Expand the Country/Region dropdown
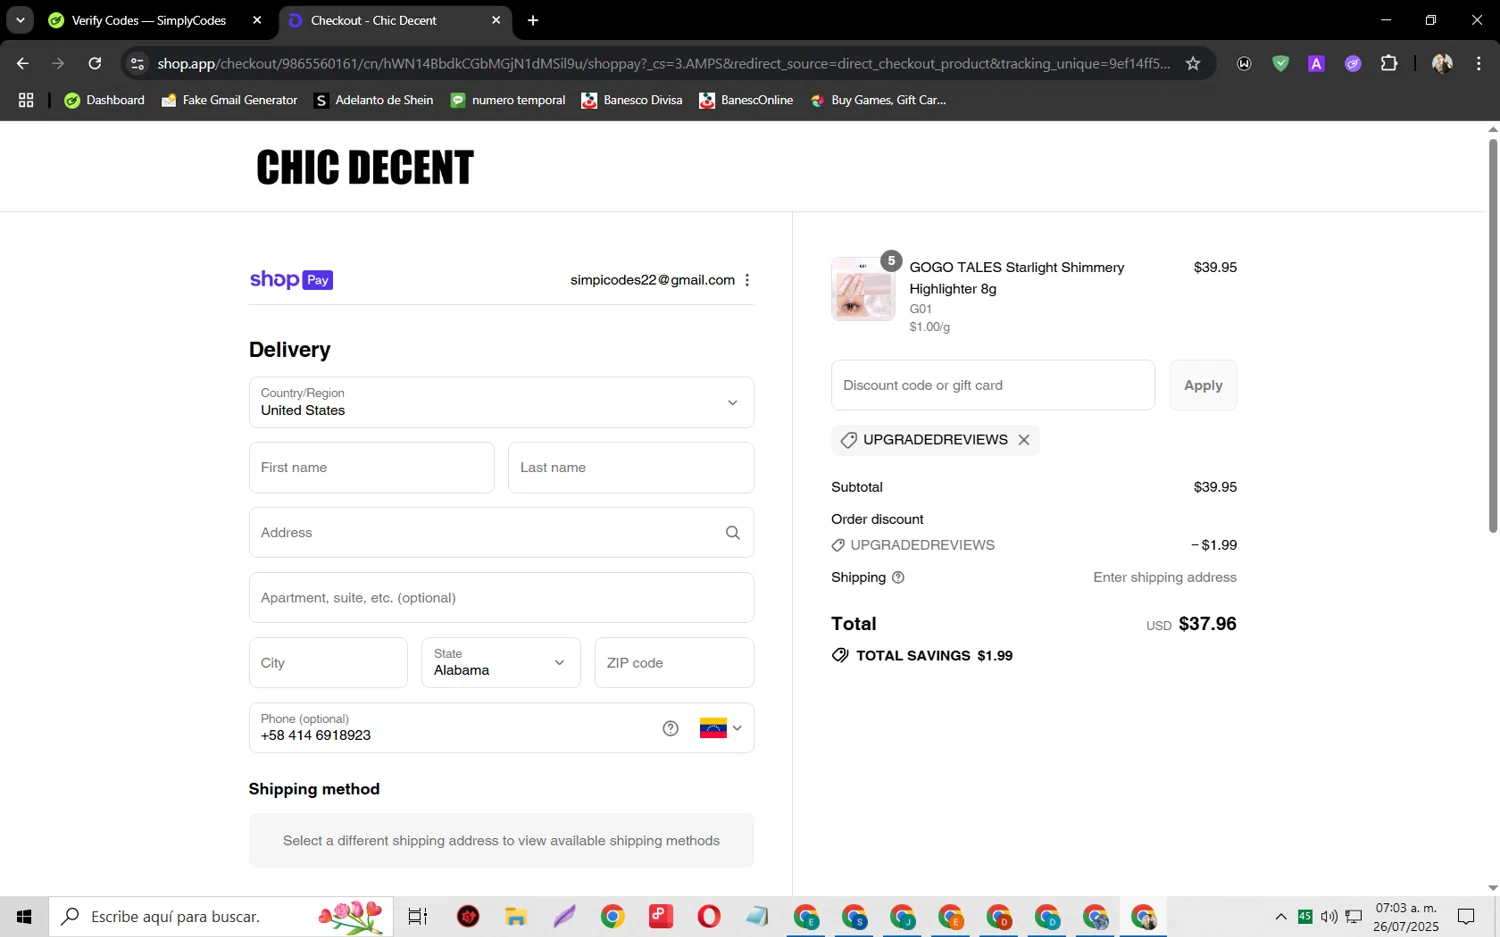Image resolution: width=1500 pixels, height=937 pixels. tap(501, 402)
